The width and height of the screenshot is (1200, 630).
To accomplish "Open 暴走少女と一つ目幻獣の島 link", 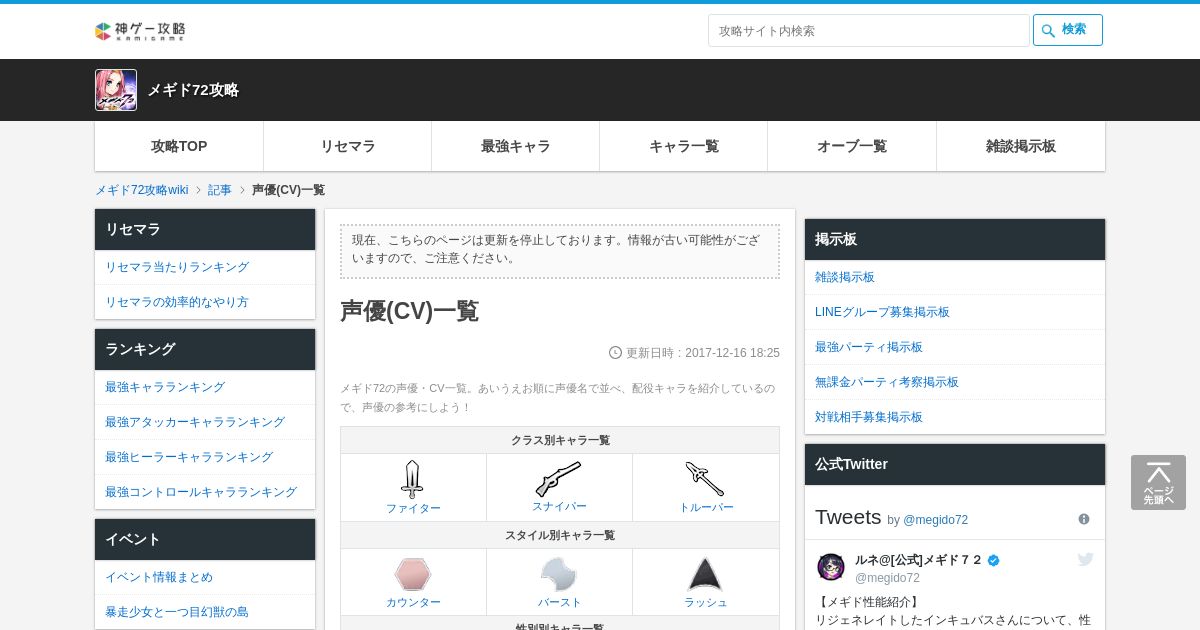I will click(x=177, y=612).
